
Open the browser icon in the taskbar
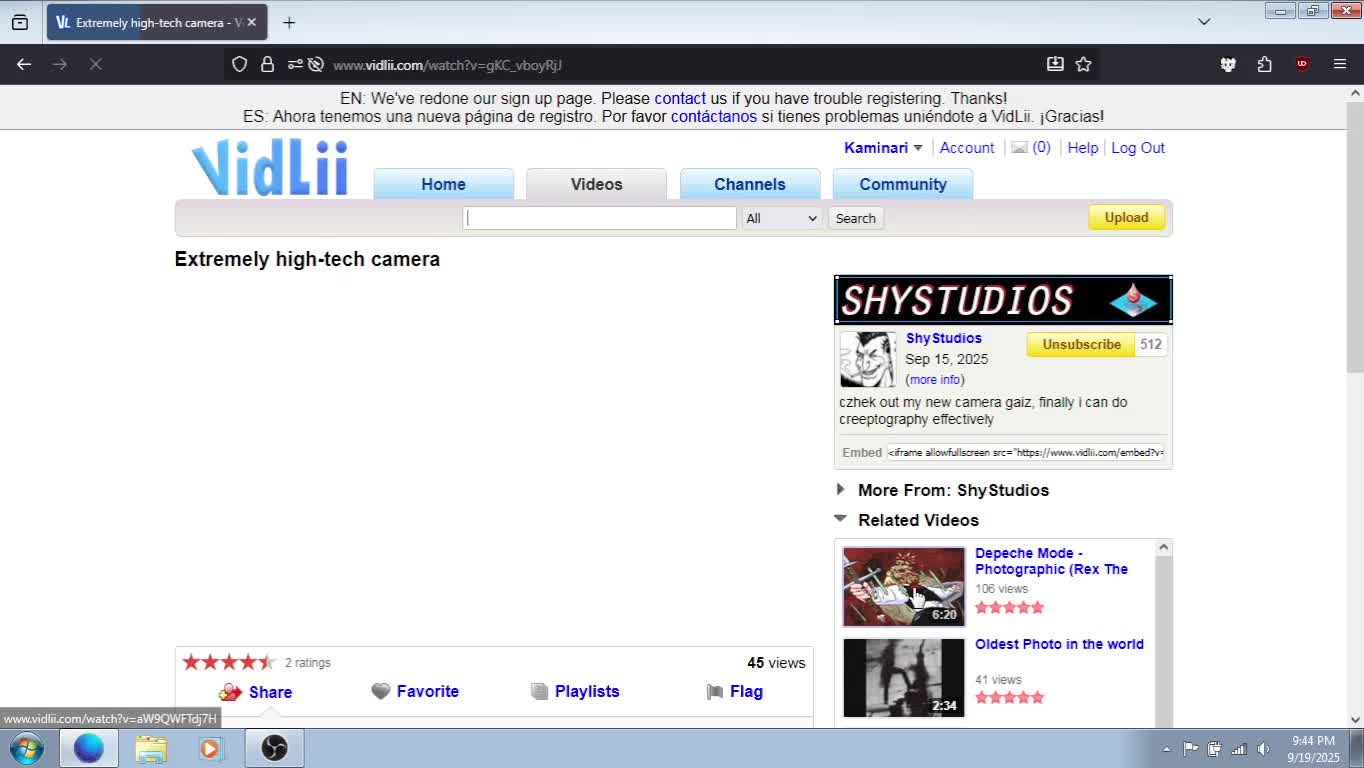click(x=88, y=748)
